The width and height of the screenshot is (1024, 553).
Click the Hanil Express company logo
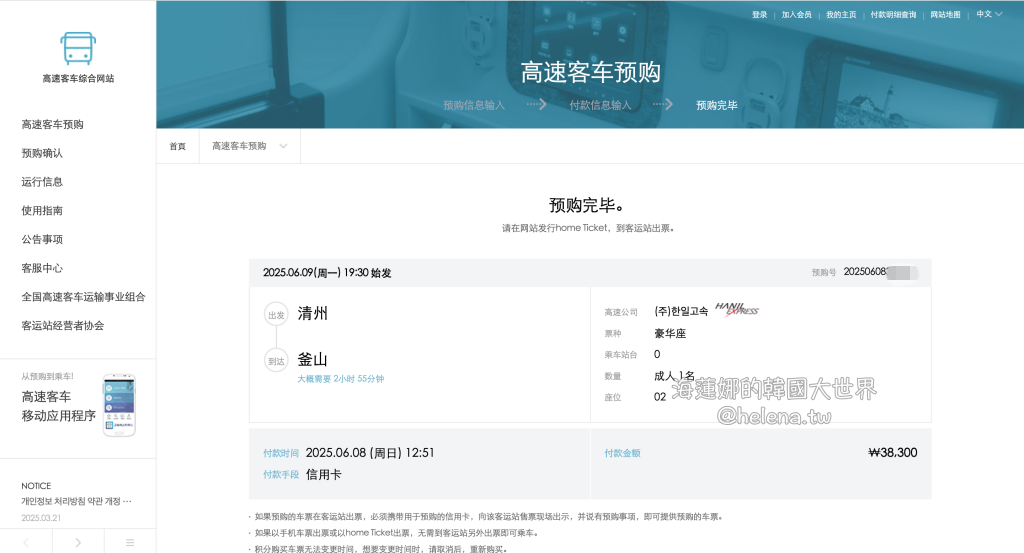tap(737, 310)
